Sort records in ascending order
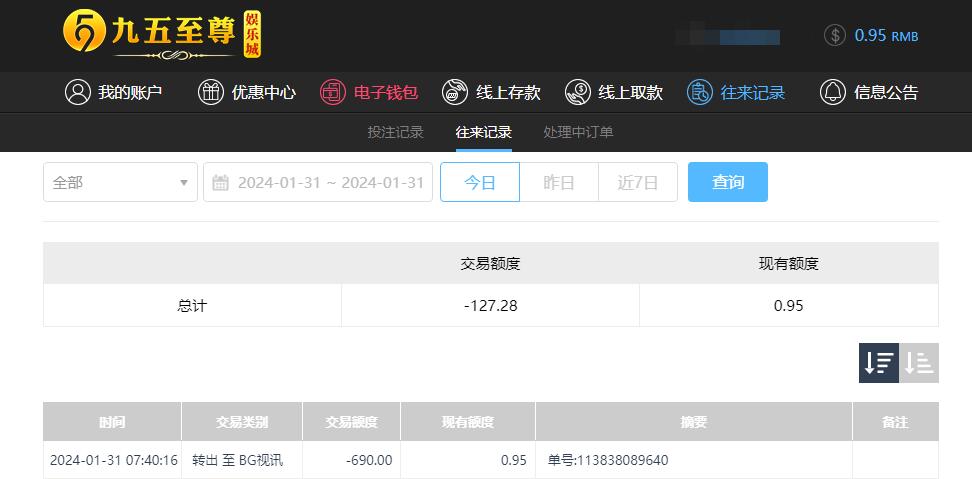The width and height of the screenshot is (972, 479). point(919,363)
